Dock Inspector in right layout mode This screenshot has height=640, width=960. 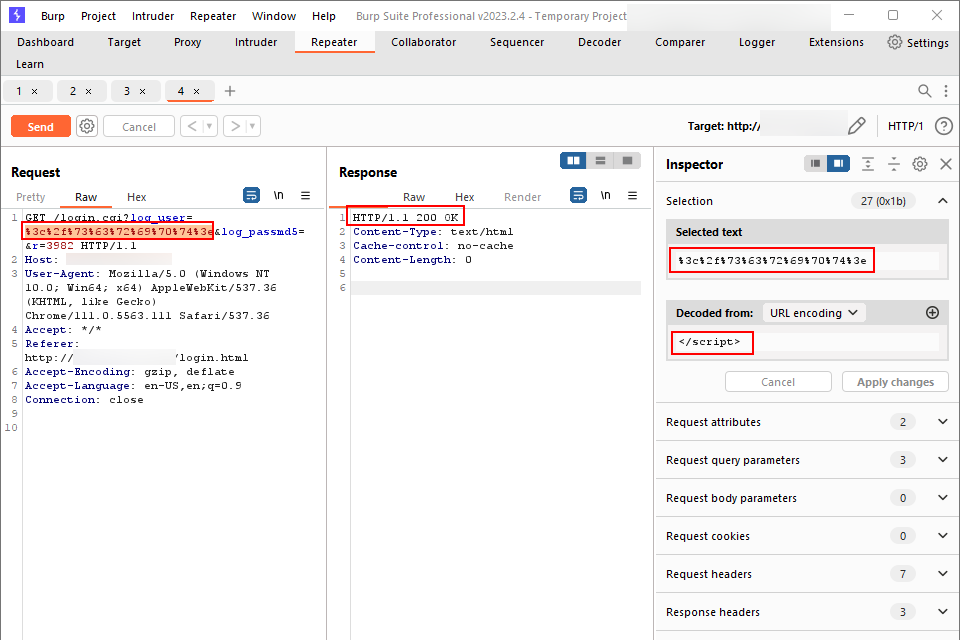(x=838, y=164)
